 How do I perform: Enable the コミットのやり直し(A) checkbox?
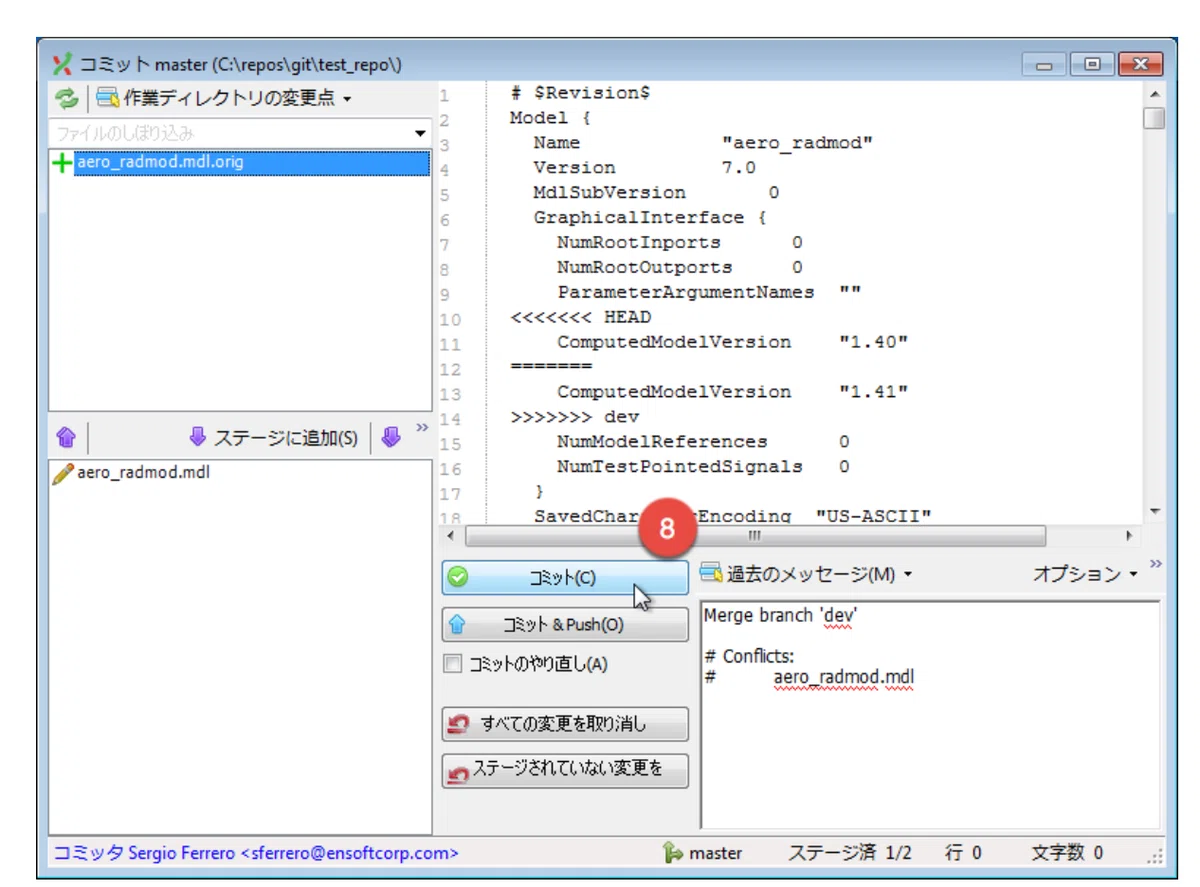coord(453,664)
